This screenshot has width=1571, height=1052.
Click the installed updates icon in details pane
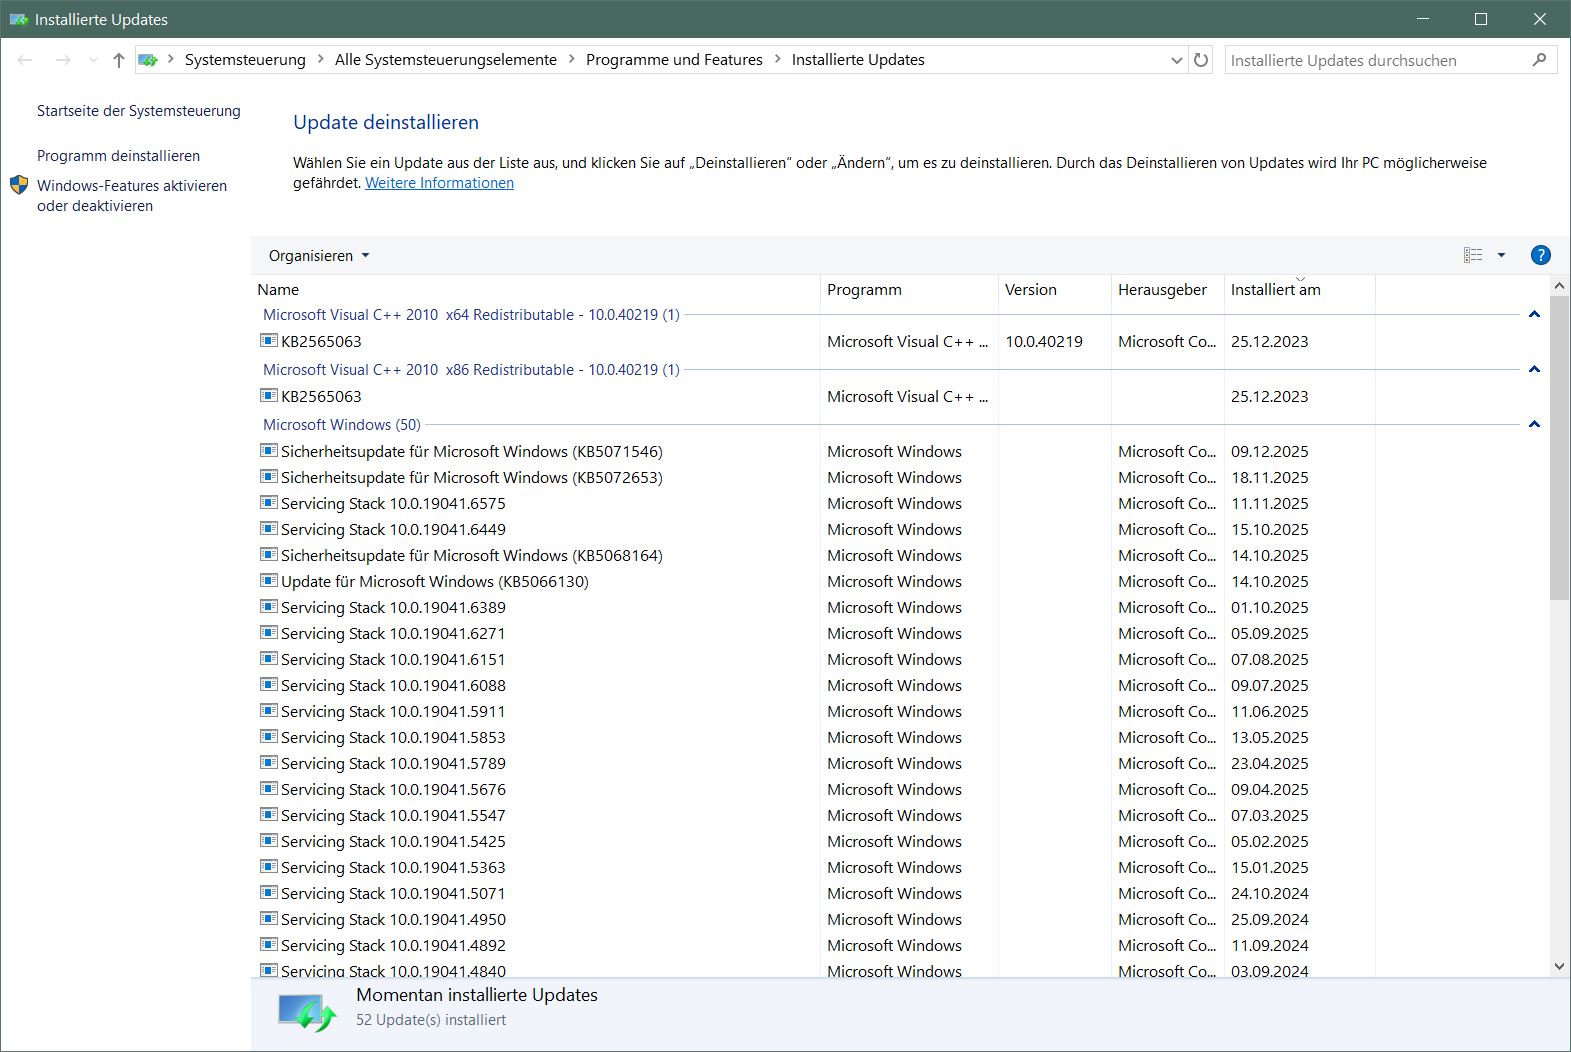coord(306,1013)
